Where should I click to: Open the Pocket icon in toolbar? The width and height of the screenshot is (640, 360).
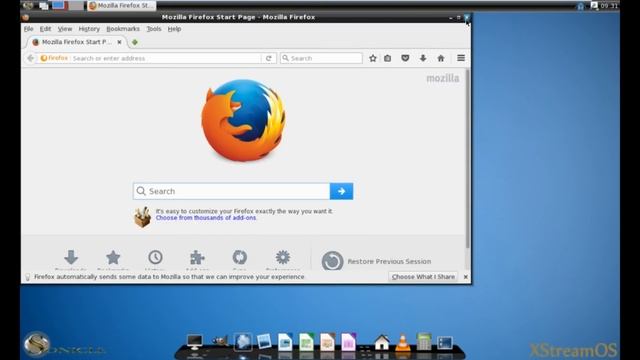[x=405, y=58]
